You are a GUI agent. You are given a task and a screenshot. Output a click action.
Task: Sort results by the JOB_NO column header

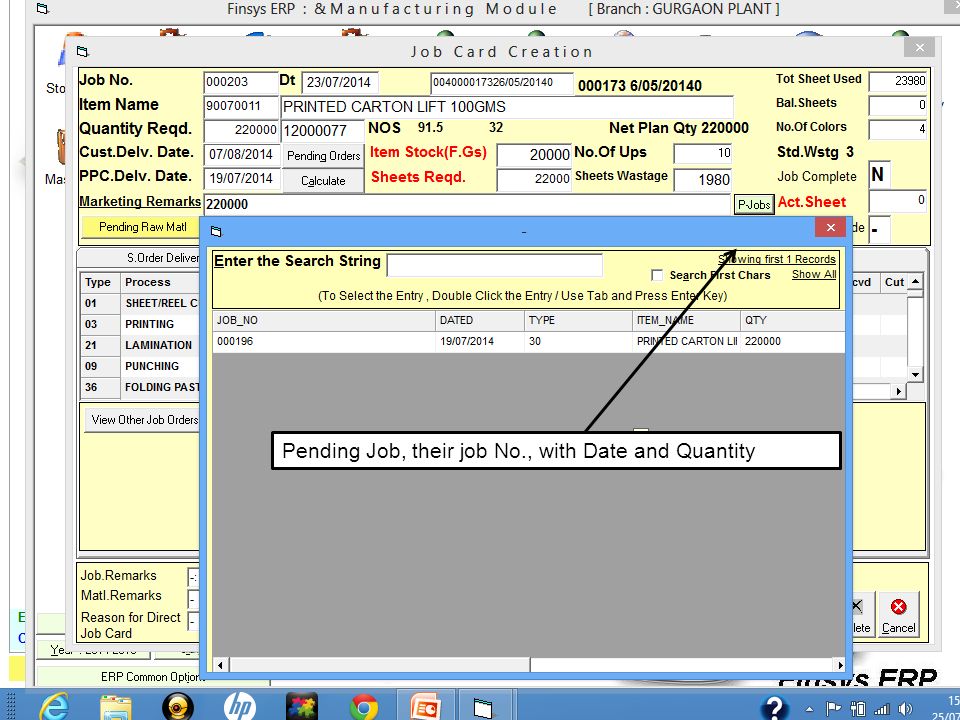coord(324,320)
